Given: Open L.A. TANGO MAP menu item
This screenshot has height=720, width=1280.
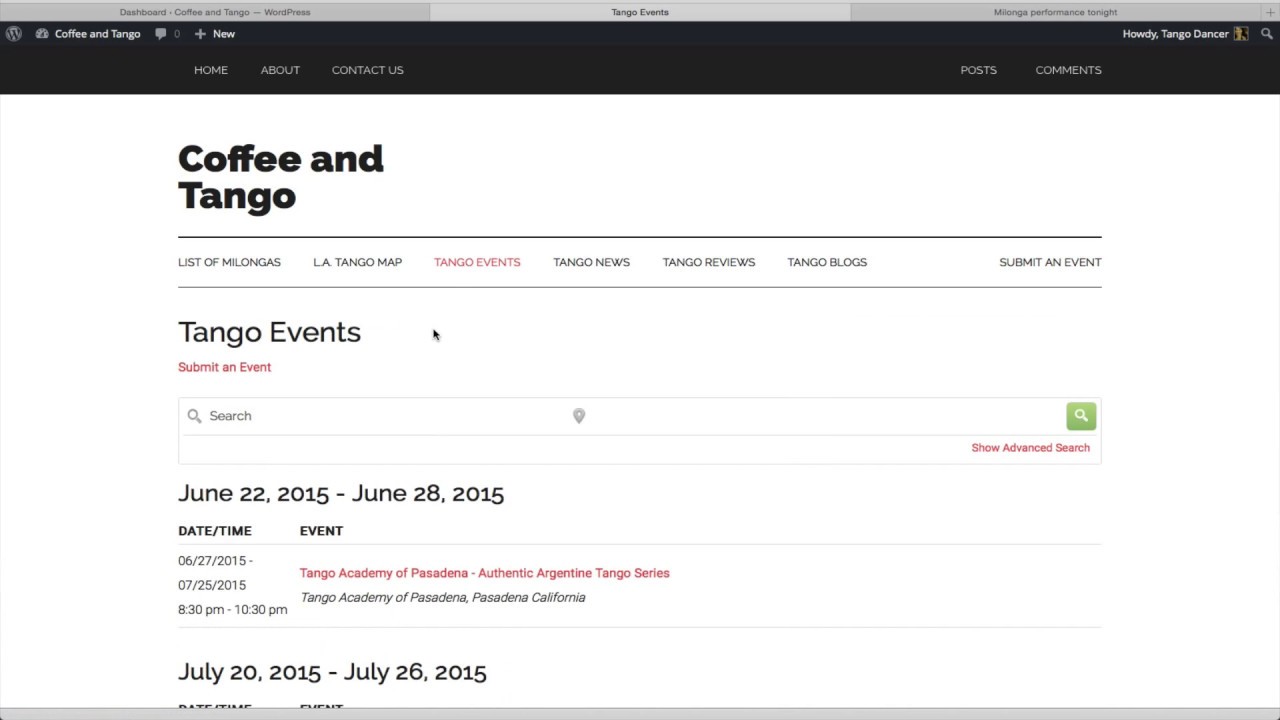Looking at the screenshot, I should (x=357, y=262).
